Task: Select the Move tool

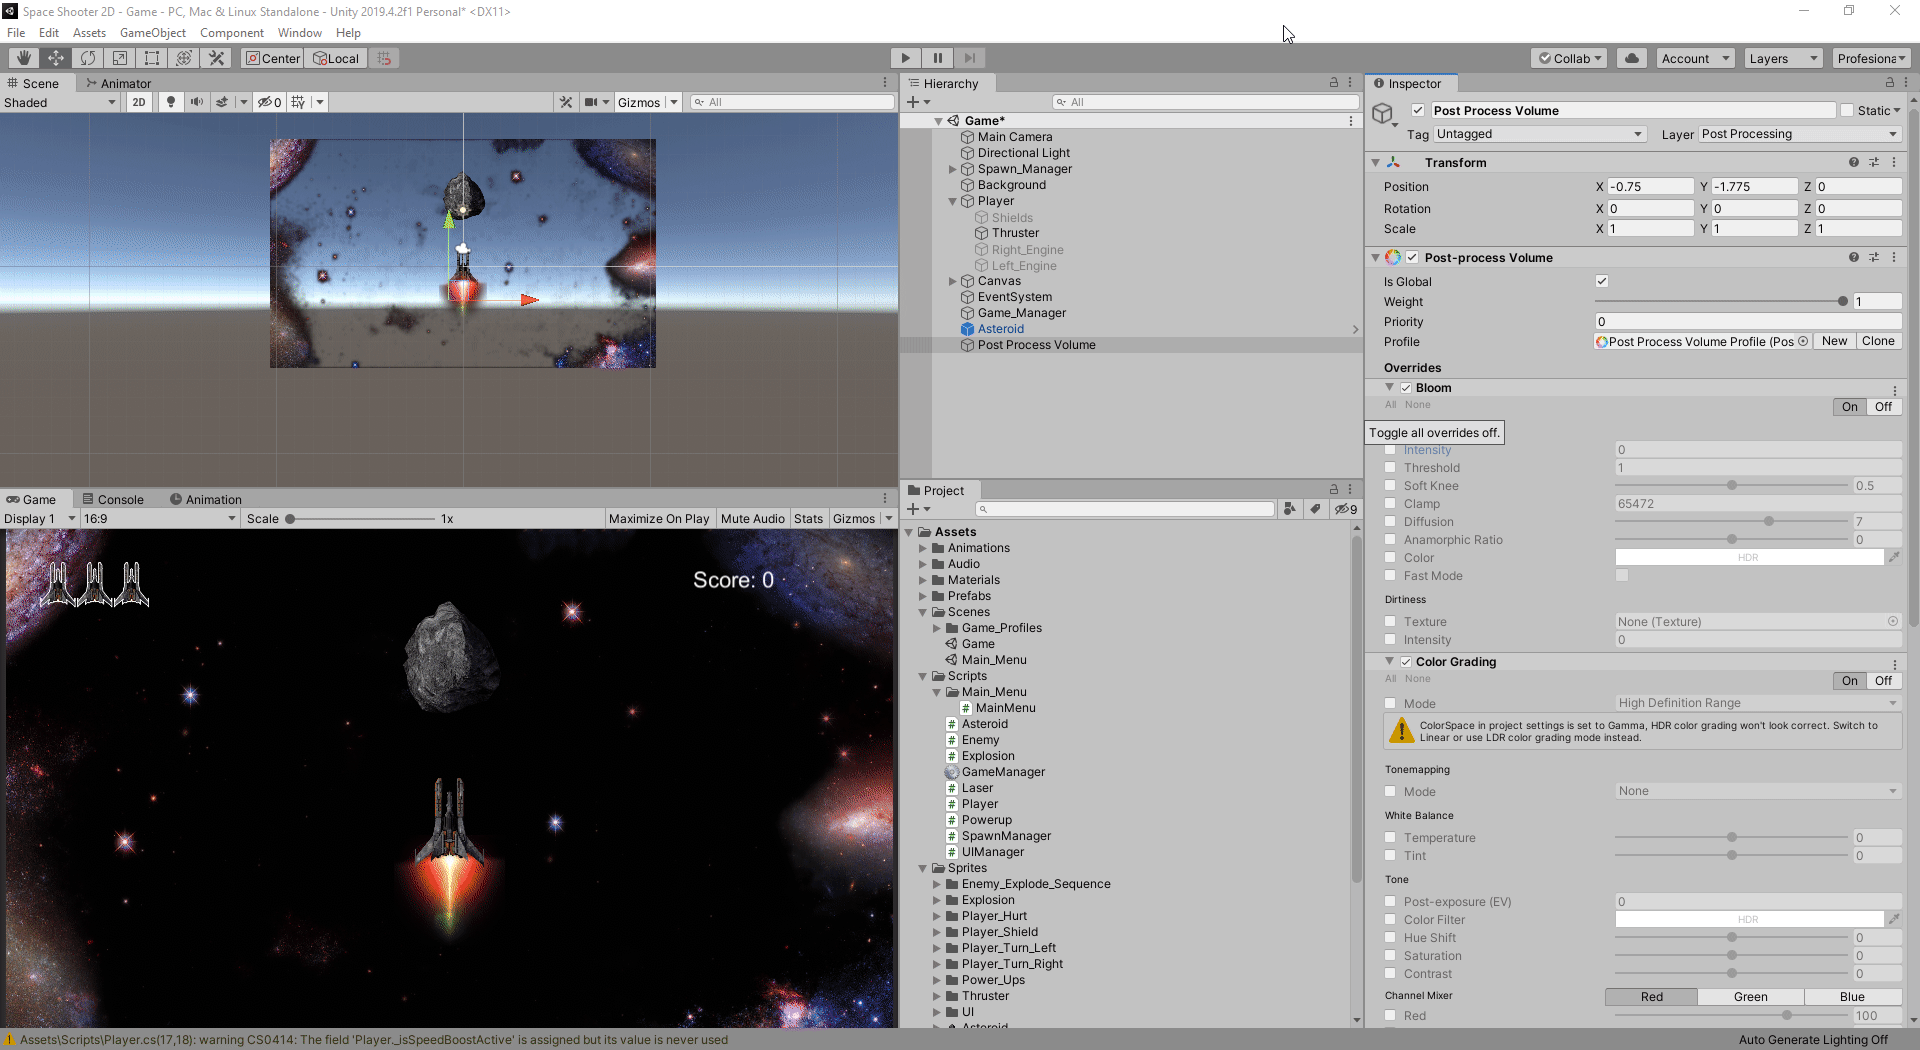Action: pos(56,58)
